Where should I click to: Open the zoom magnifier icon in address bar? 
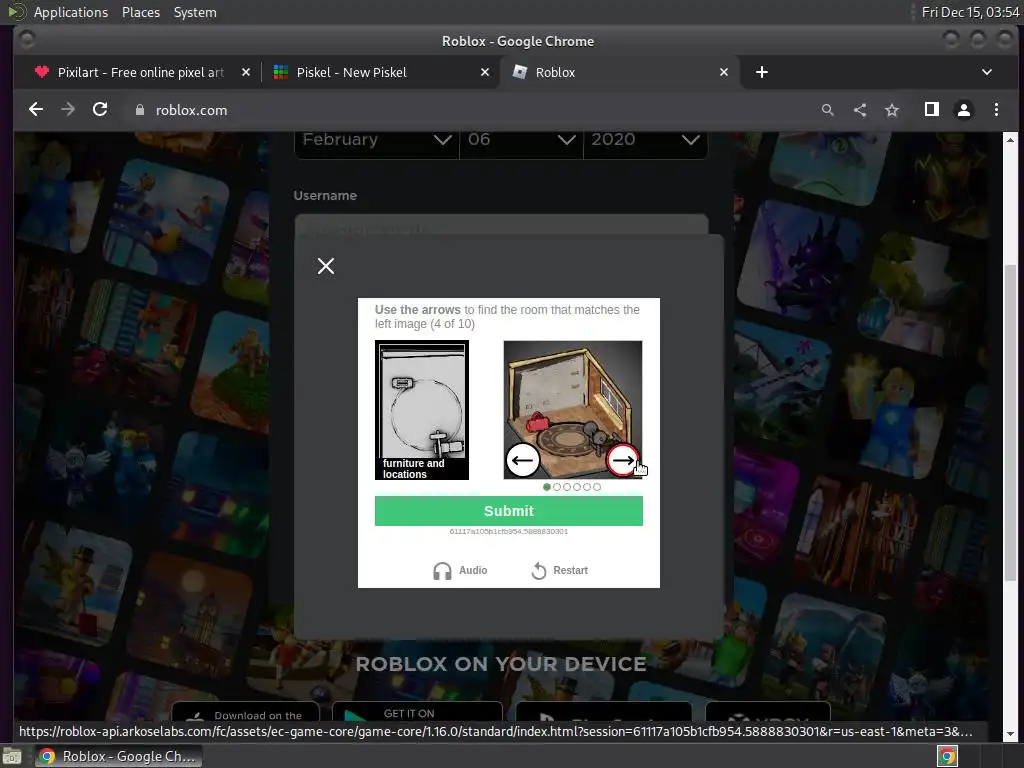coord(827,110)
